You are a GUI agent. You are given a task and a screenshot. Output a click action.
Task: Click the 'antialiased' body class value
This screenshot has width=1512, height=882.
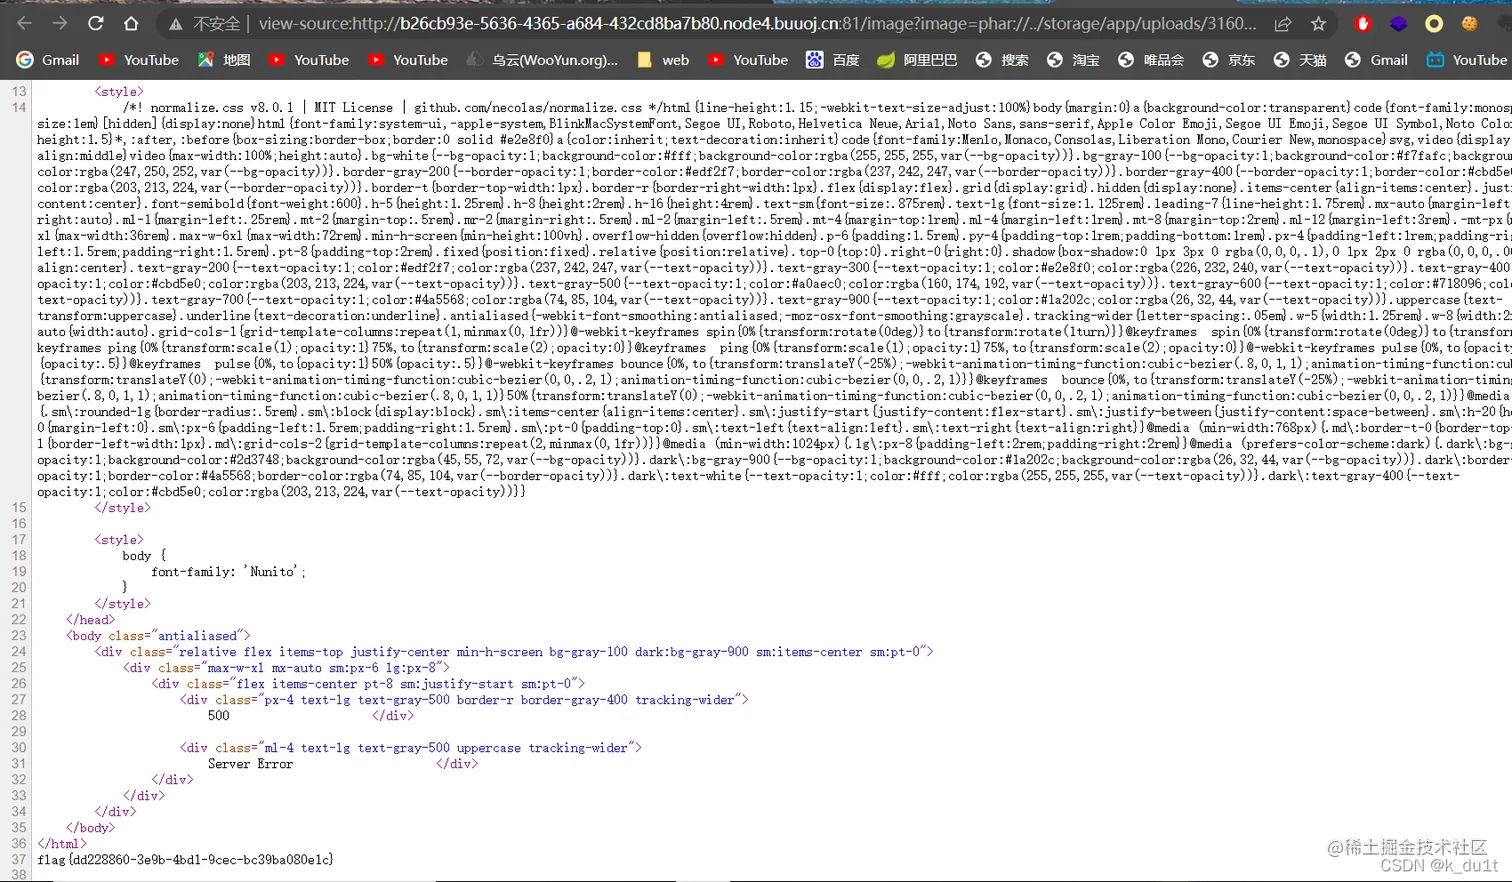197,635
